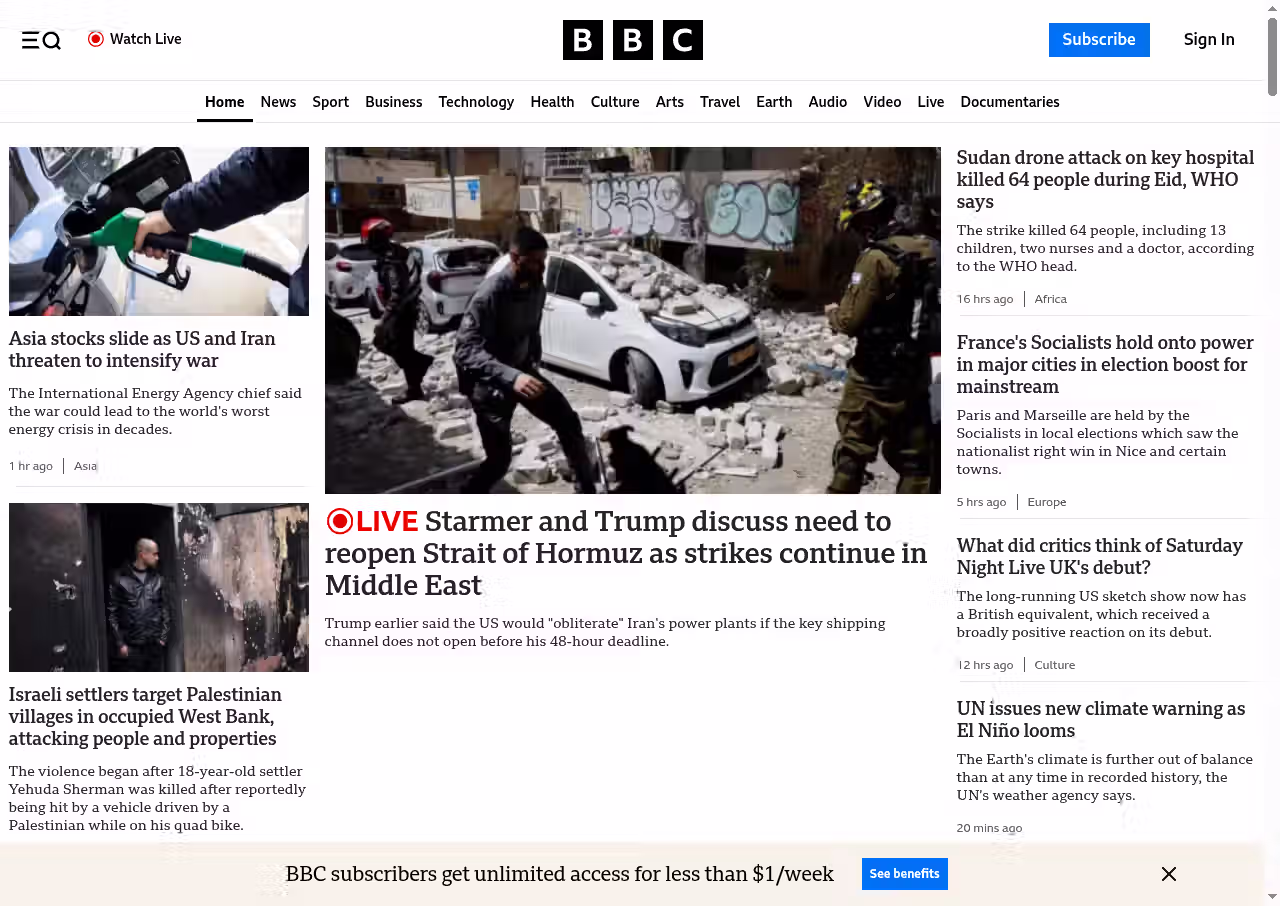The image size is (1280, 906).
Task: Click the Africa category tag
Action: pyautogui.click(x=1050, y=299)
